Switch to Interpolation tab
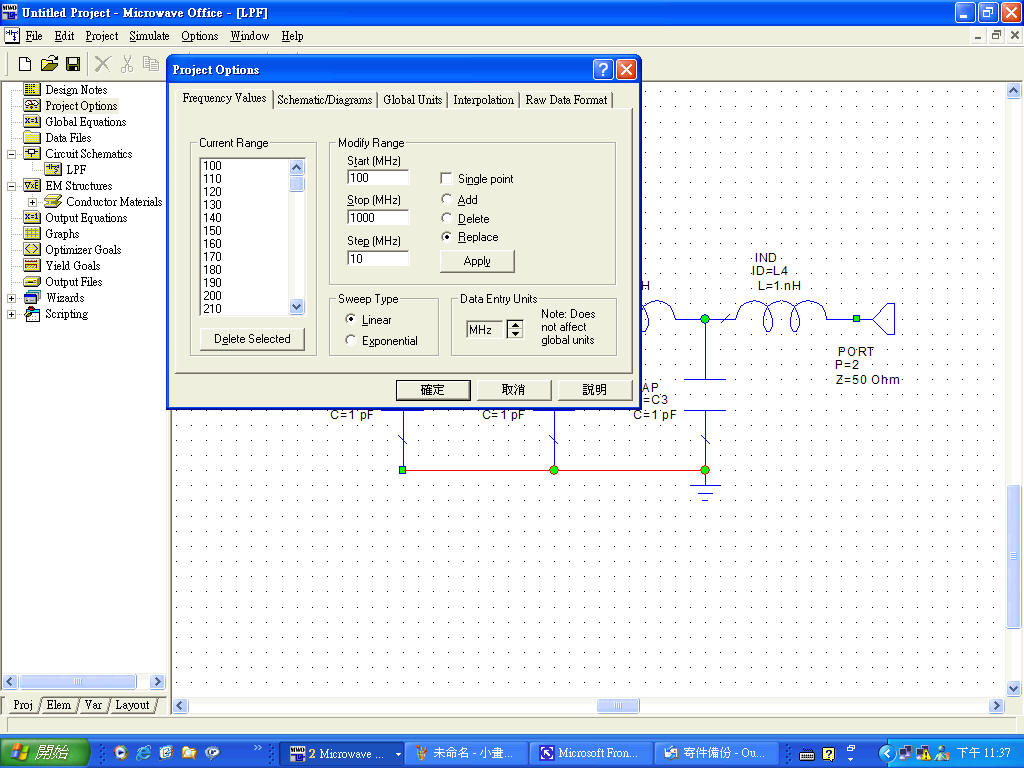This screenshot has width=1024, height=768. tap(483, 100)
